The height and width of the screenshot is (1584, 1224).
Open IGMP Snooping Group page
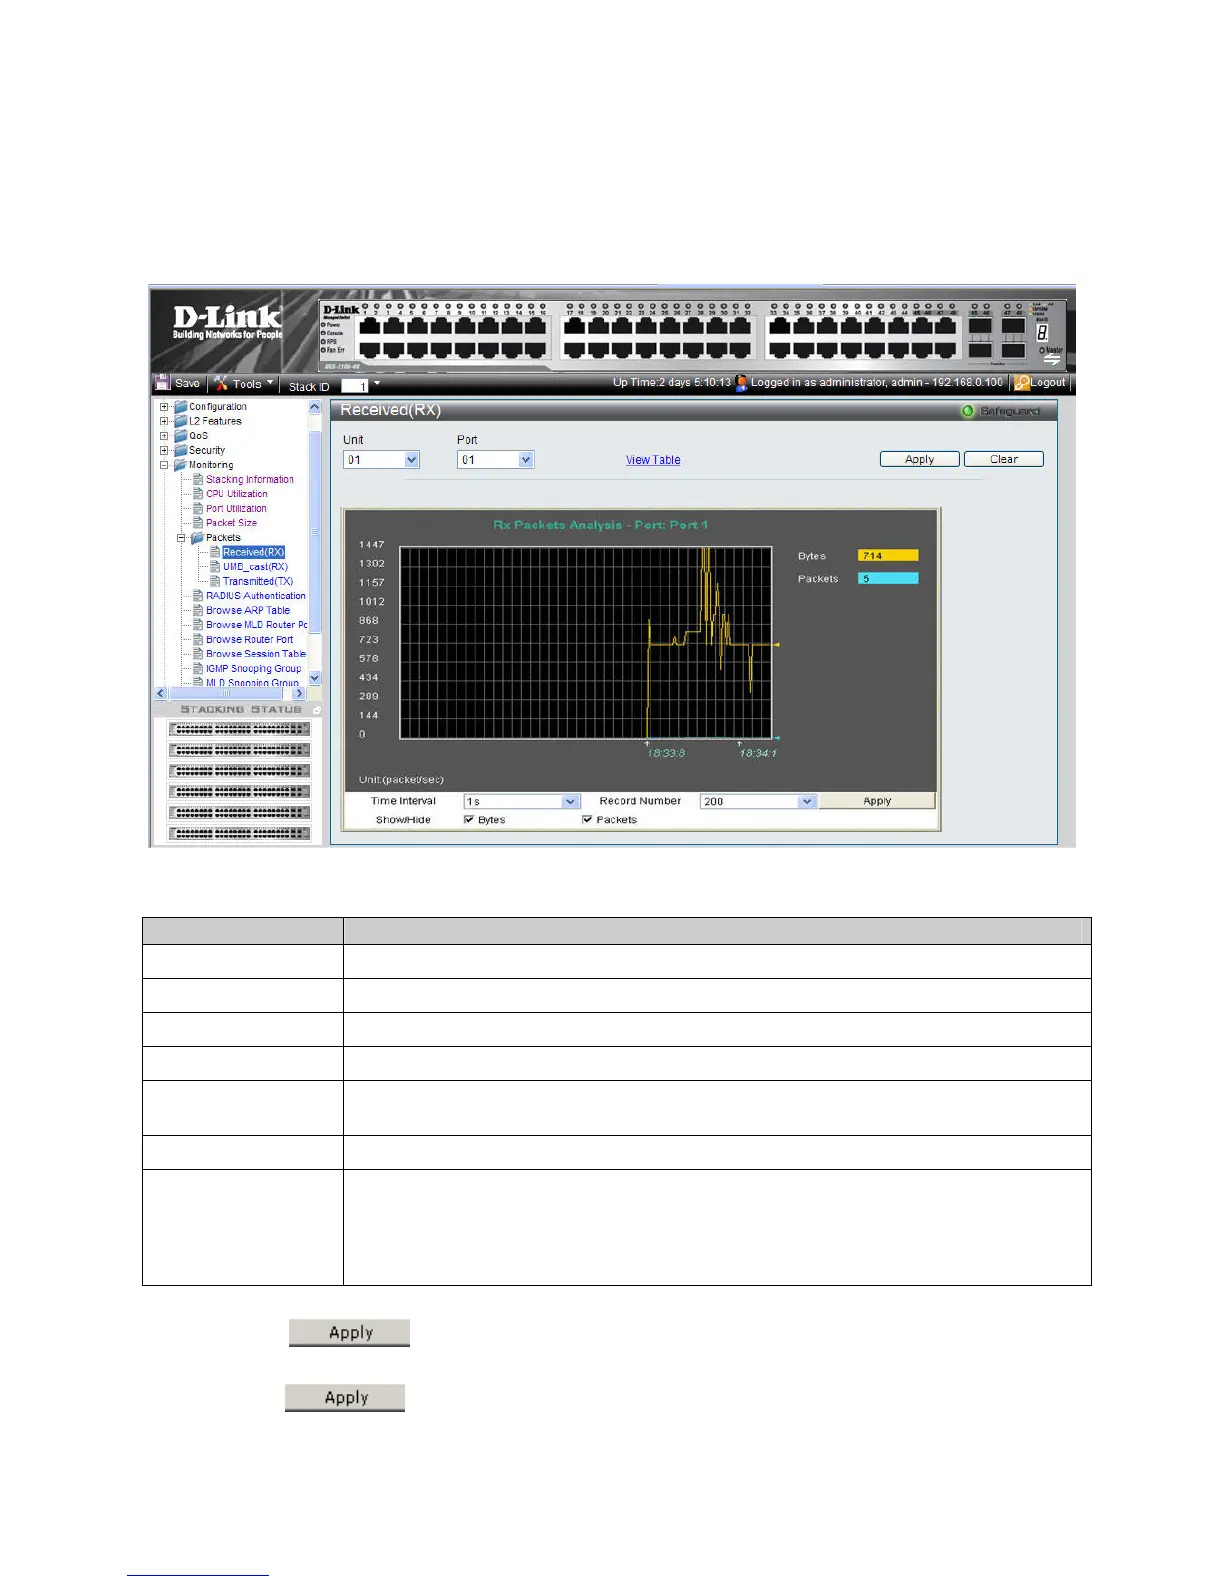(254, 669)
